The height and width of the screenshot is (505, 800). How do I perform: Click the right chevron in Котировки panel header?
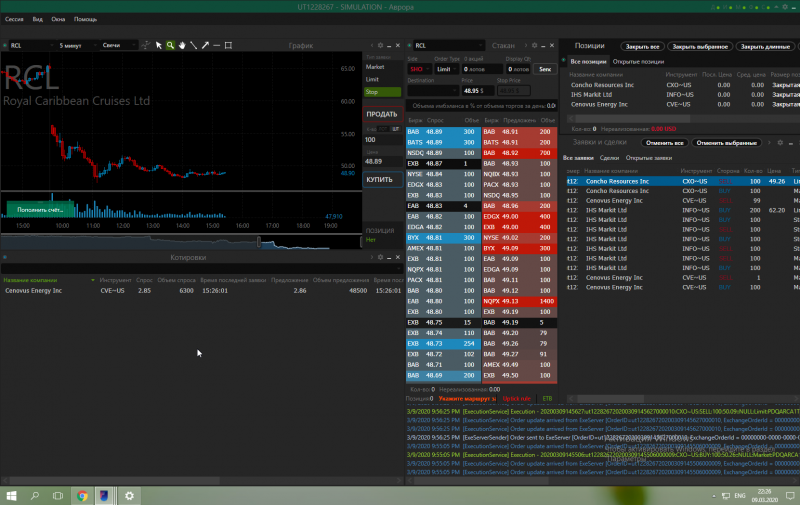pyautogui.click(x=371, y=257)
